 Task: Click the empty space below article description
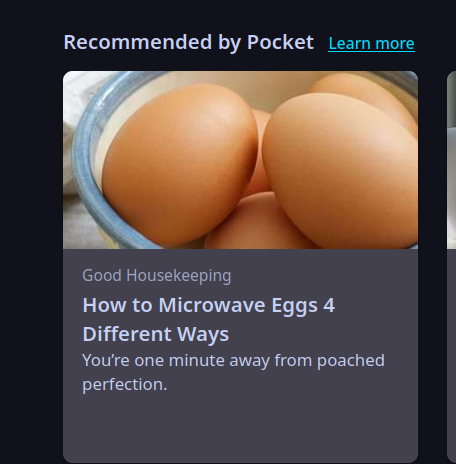[240, 427]
